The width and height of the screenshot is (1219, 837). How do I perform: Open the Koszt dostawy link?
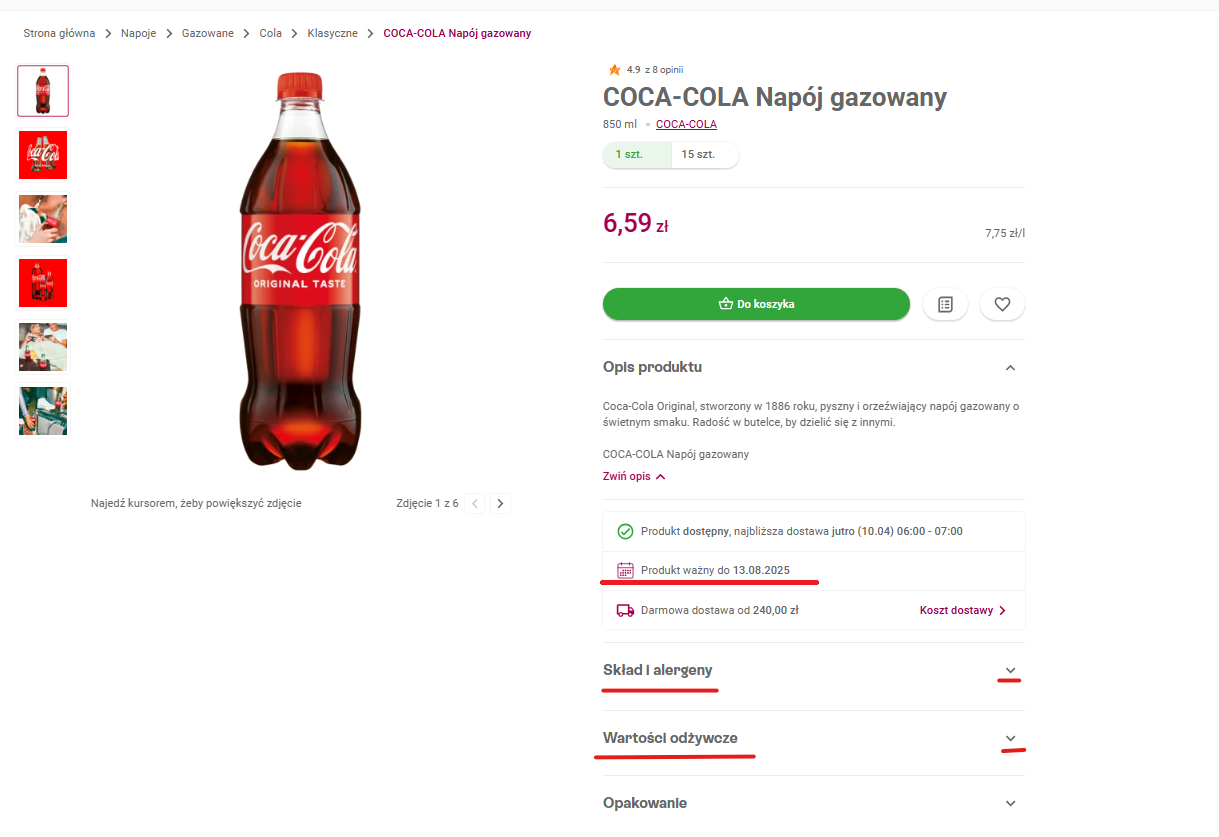(x=962, y=610)
